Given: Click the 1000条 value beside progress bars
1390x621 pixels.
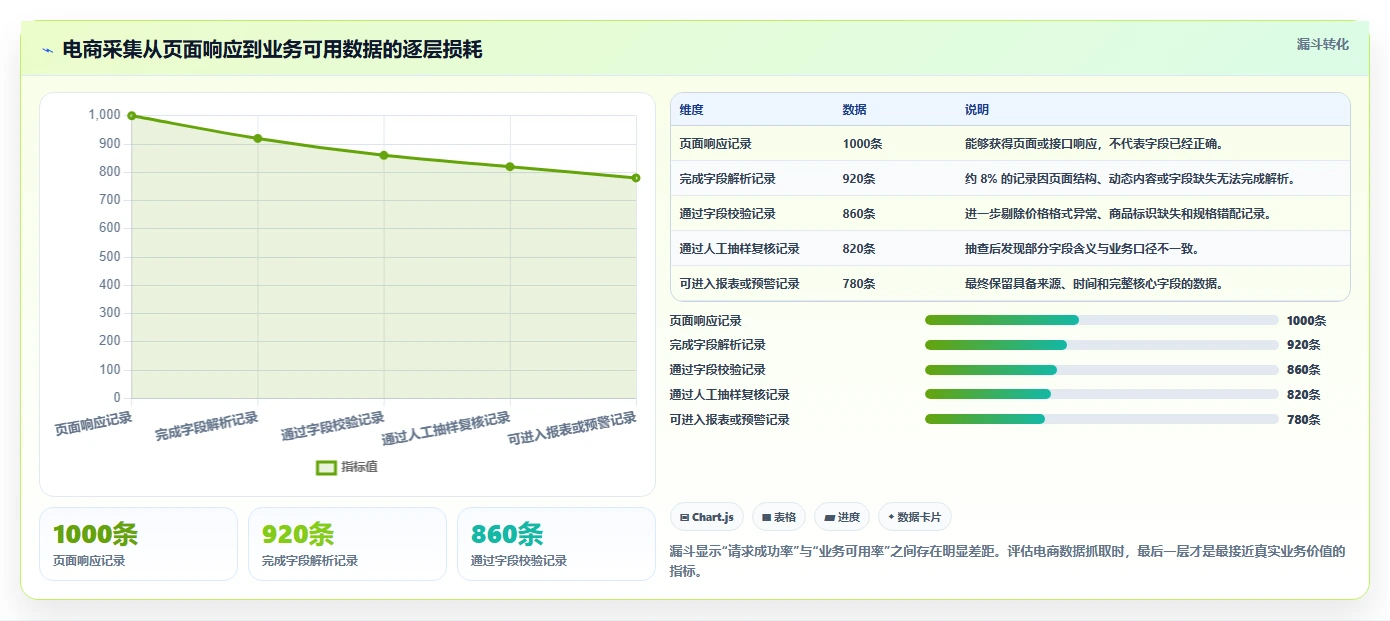Looking at the screenshot, I should tap(1306, 321).
